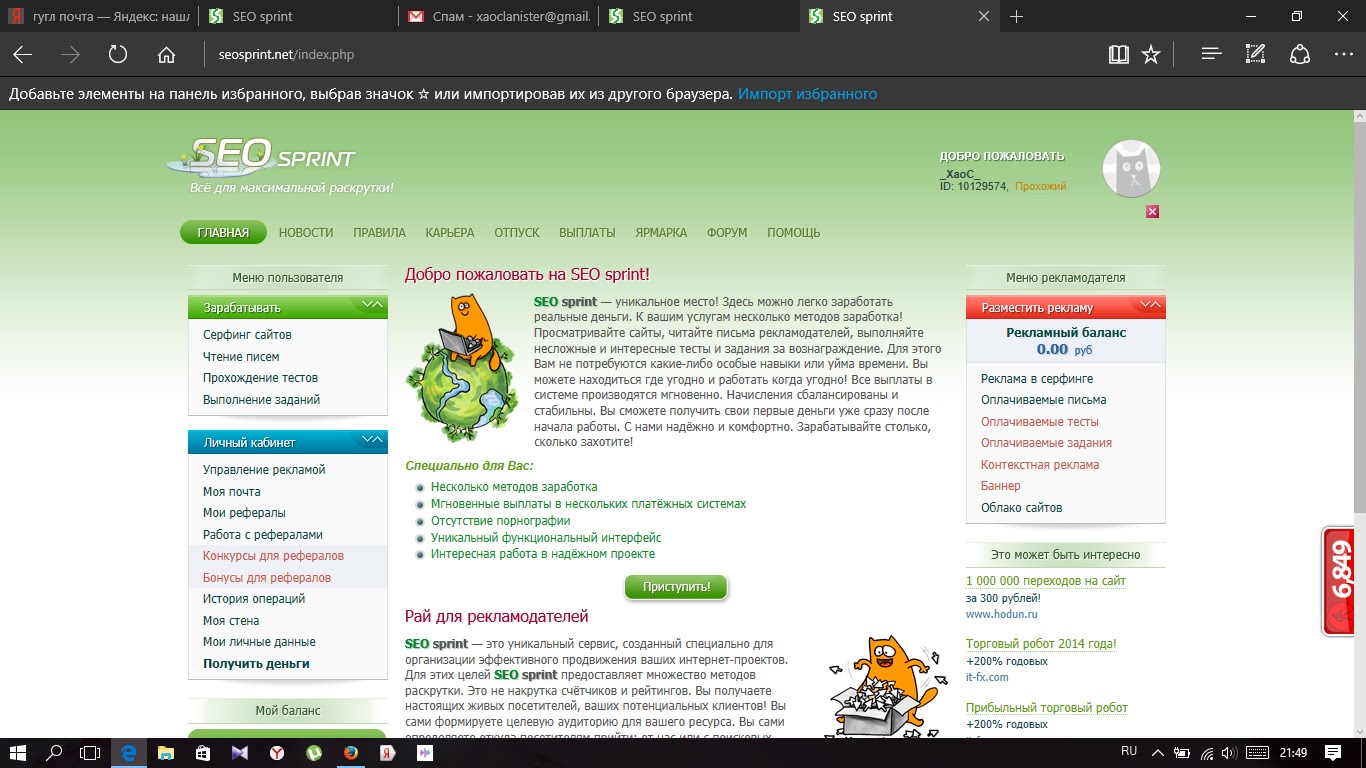Screen dimensions: 1366x768
Task: Open taskbar search magnifier
Action: [x=55, y=752]
